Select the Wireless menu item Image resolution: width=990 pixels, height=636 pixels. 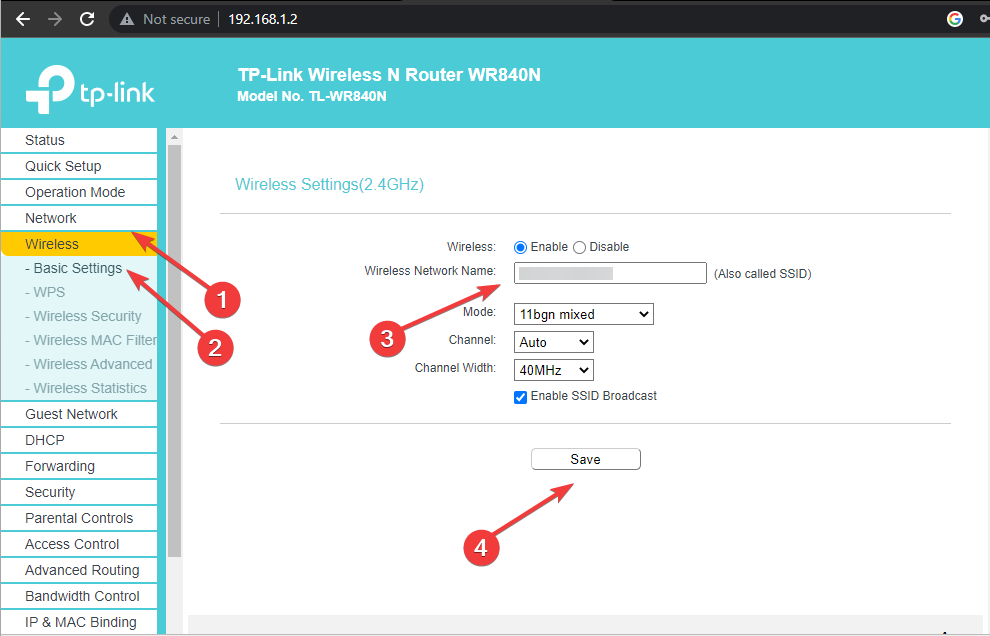79,244
